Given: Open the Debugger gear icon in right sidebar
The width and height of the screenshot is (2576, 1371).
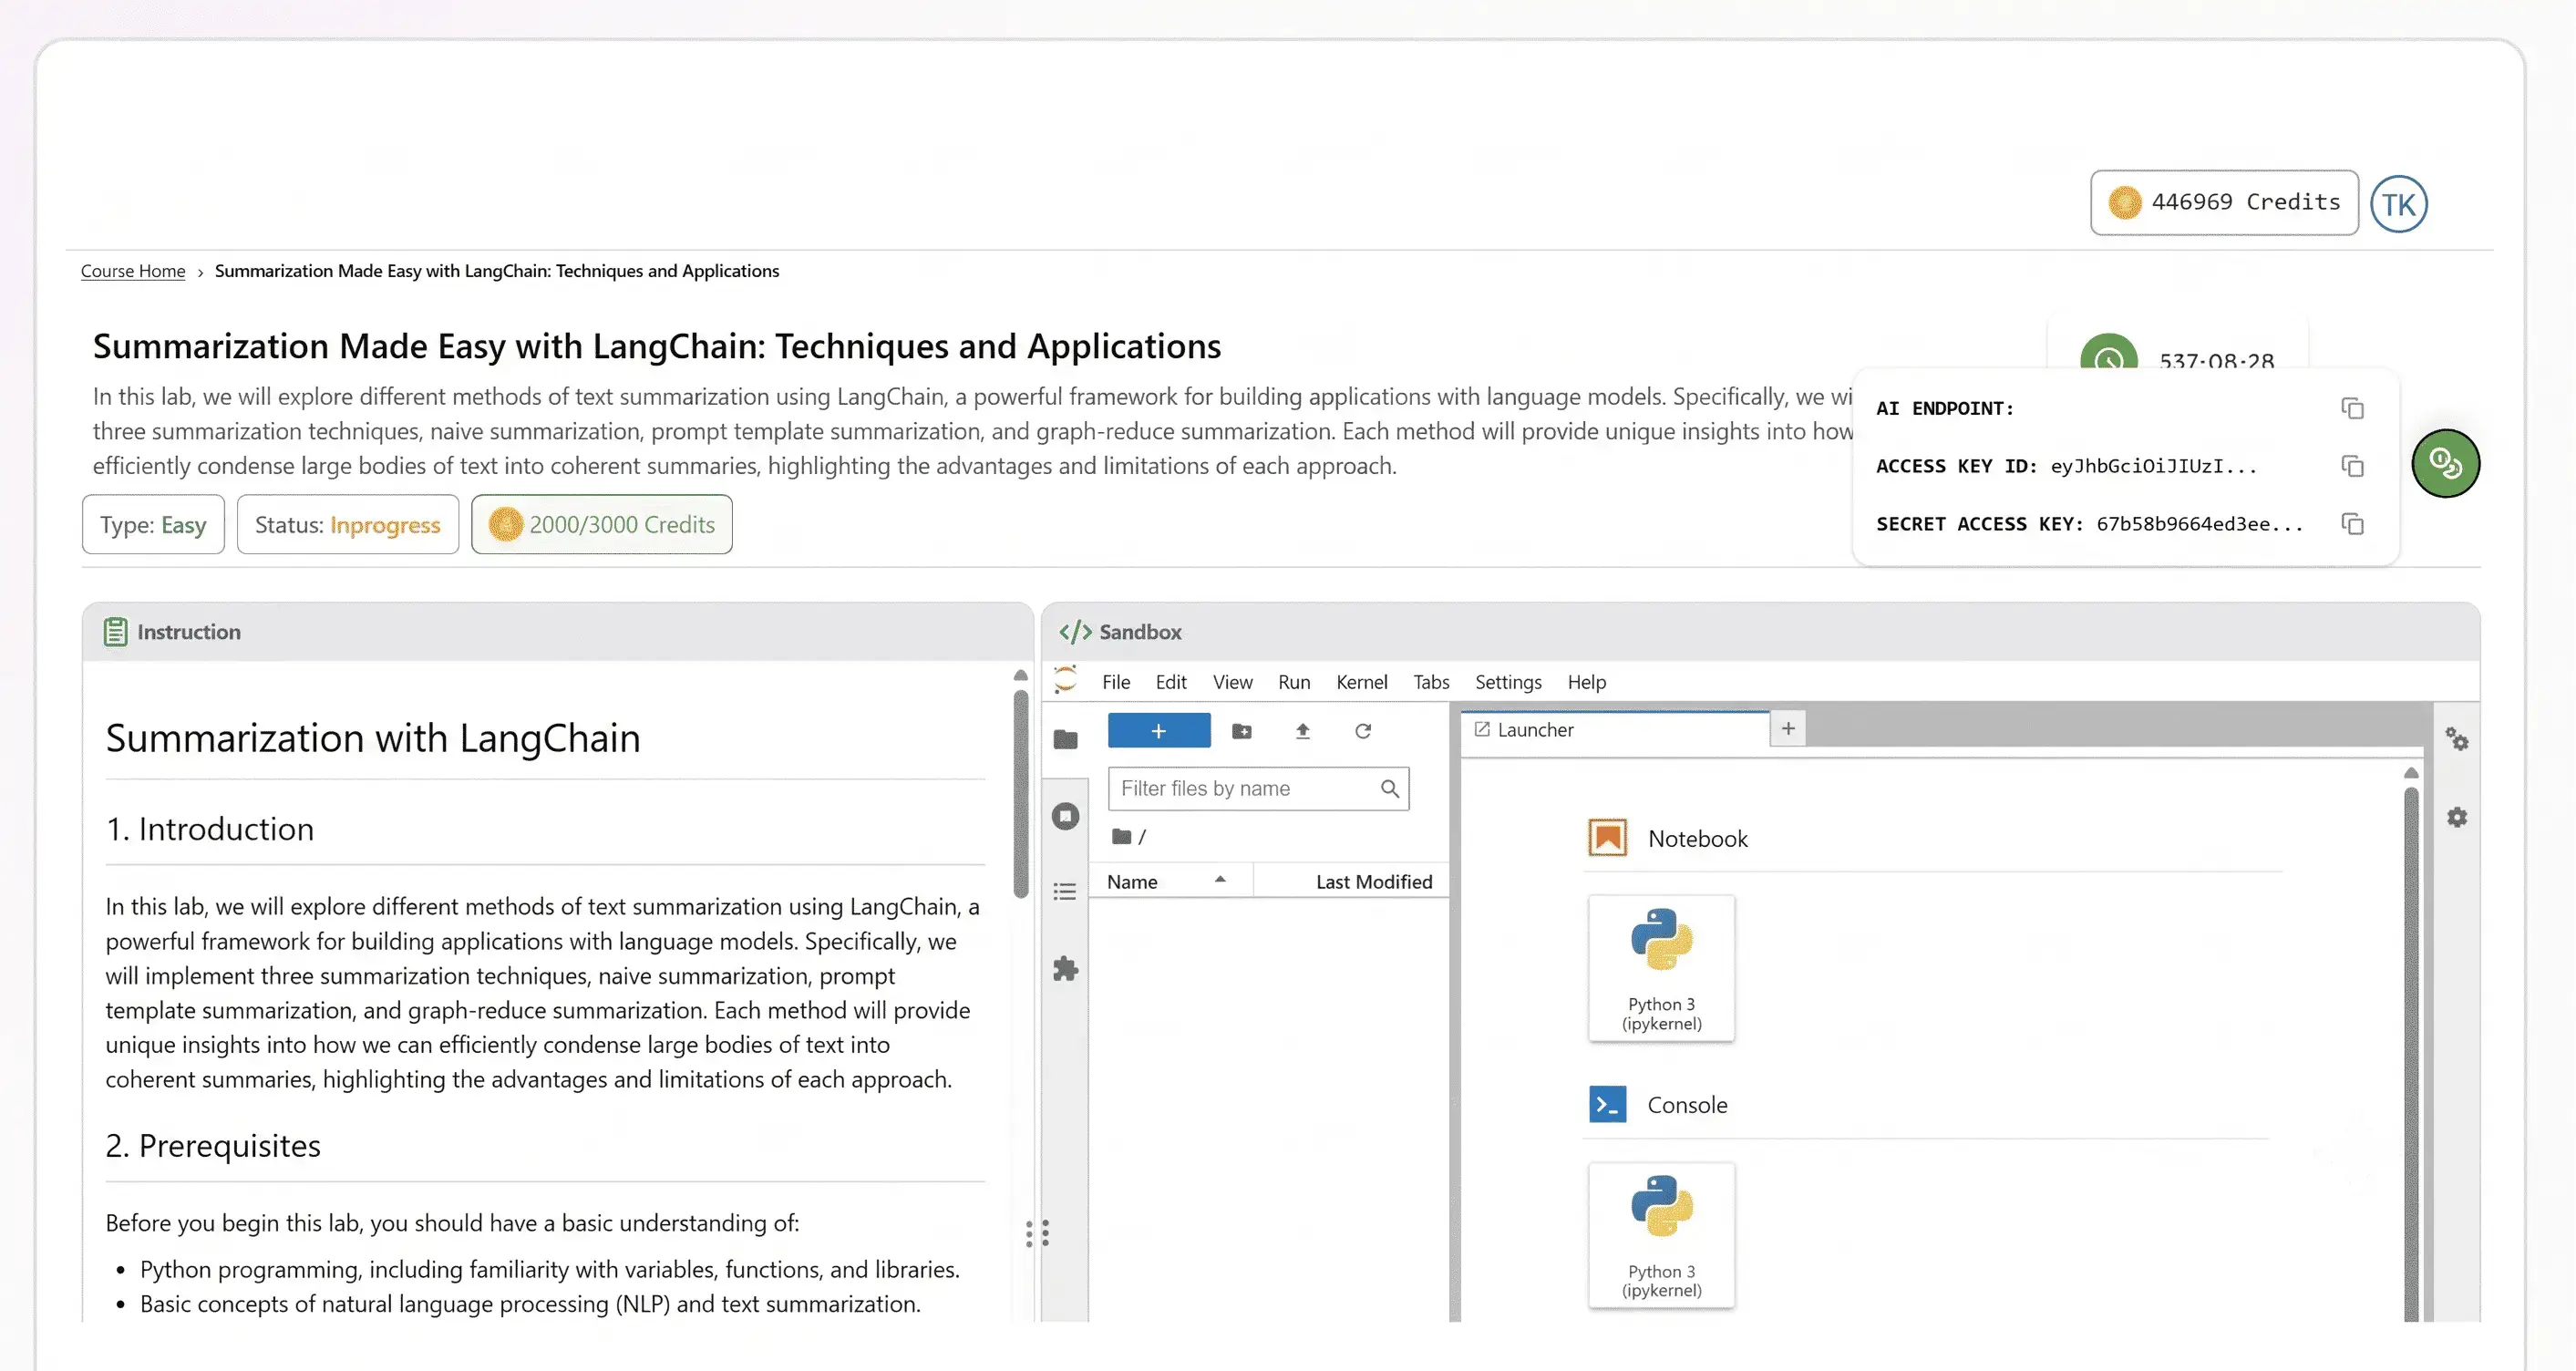Looking at the screenshot, I should pos(2457,817).
